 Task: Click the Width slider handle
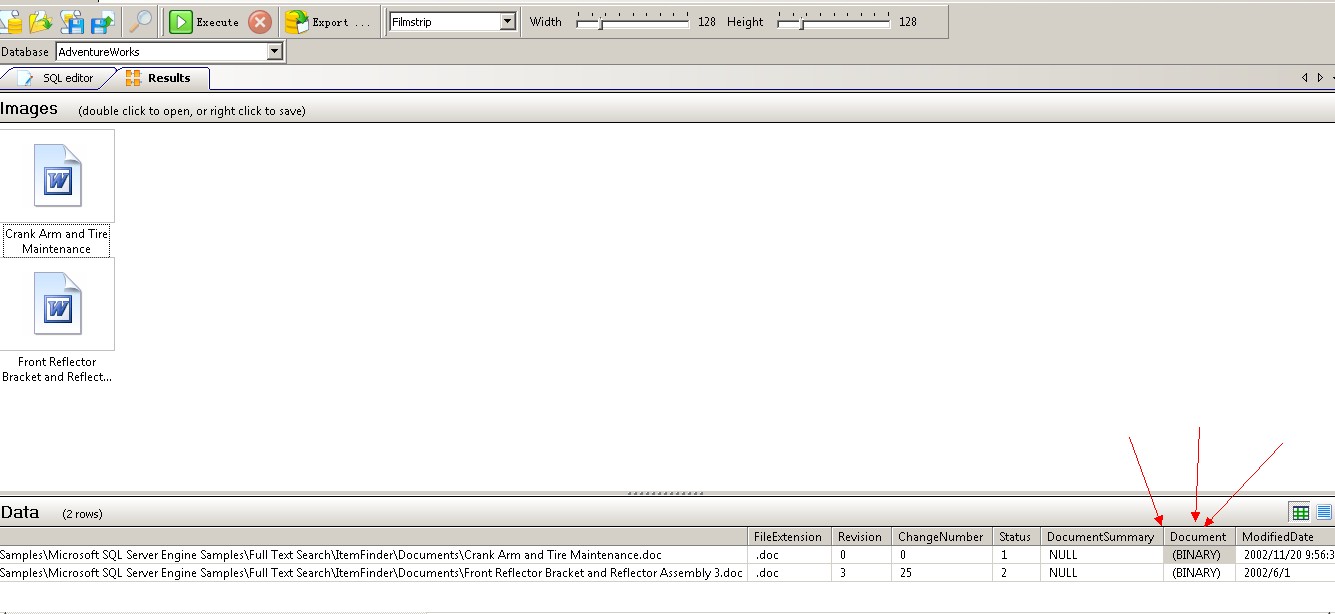(x=600, y=21)
